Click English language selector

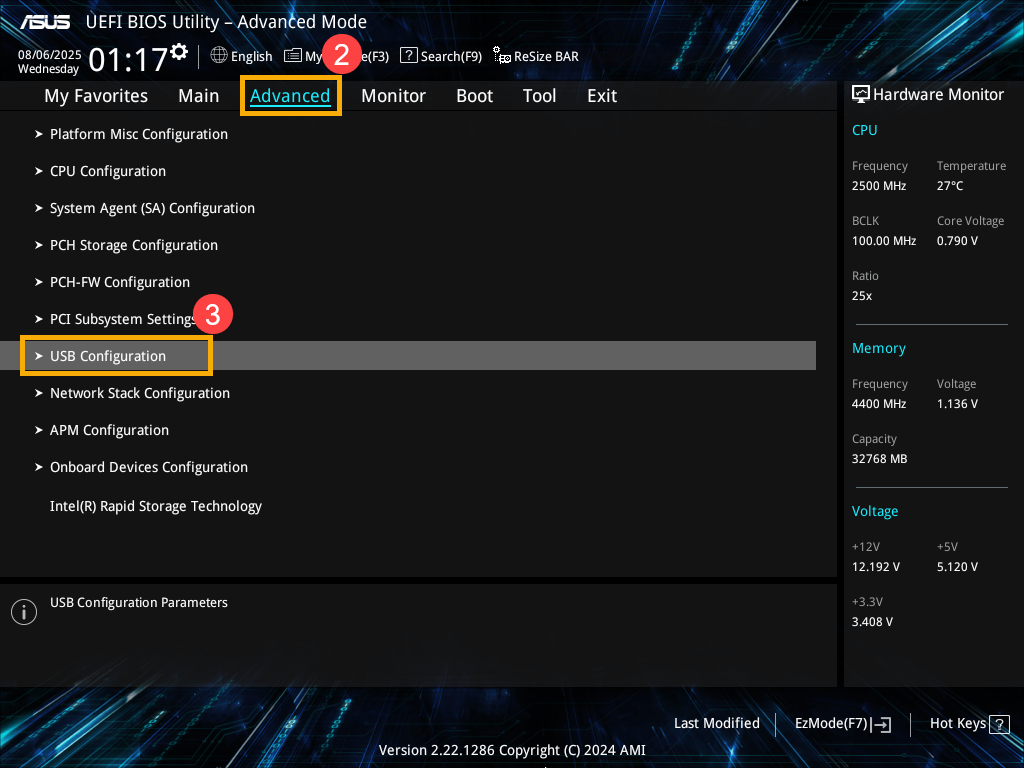(x=241, y=56)
